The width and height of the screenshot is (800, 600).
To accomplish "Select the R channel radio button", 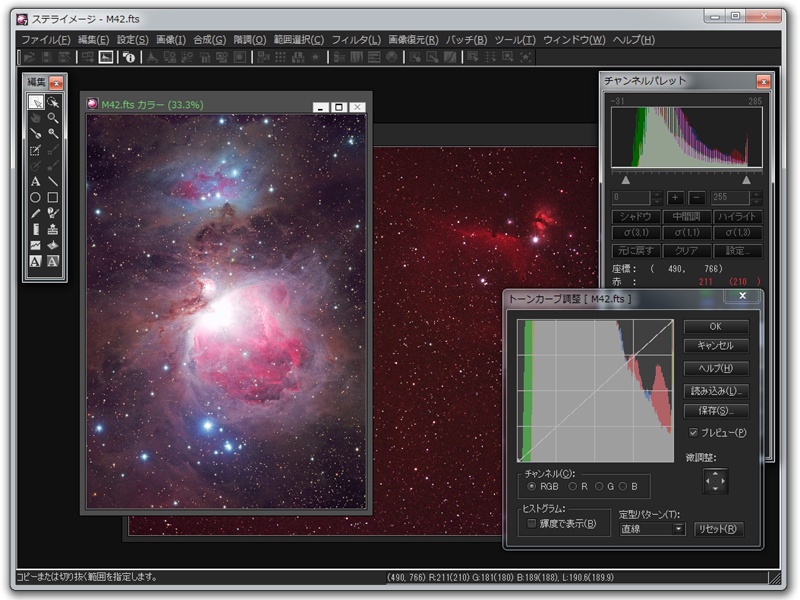I will point(572,486).
